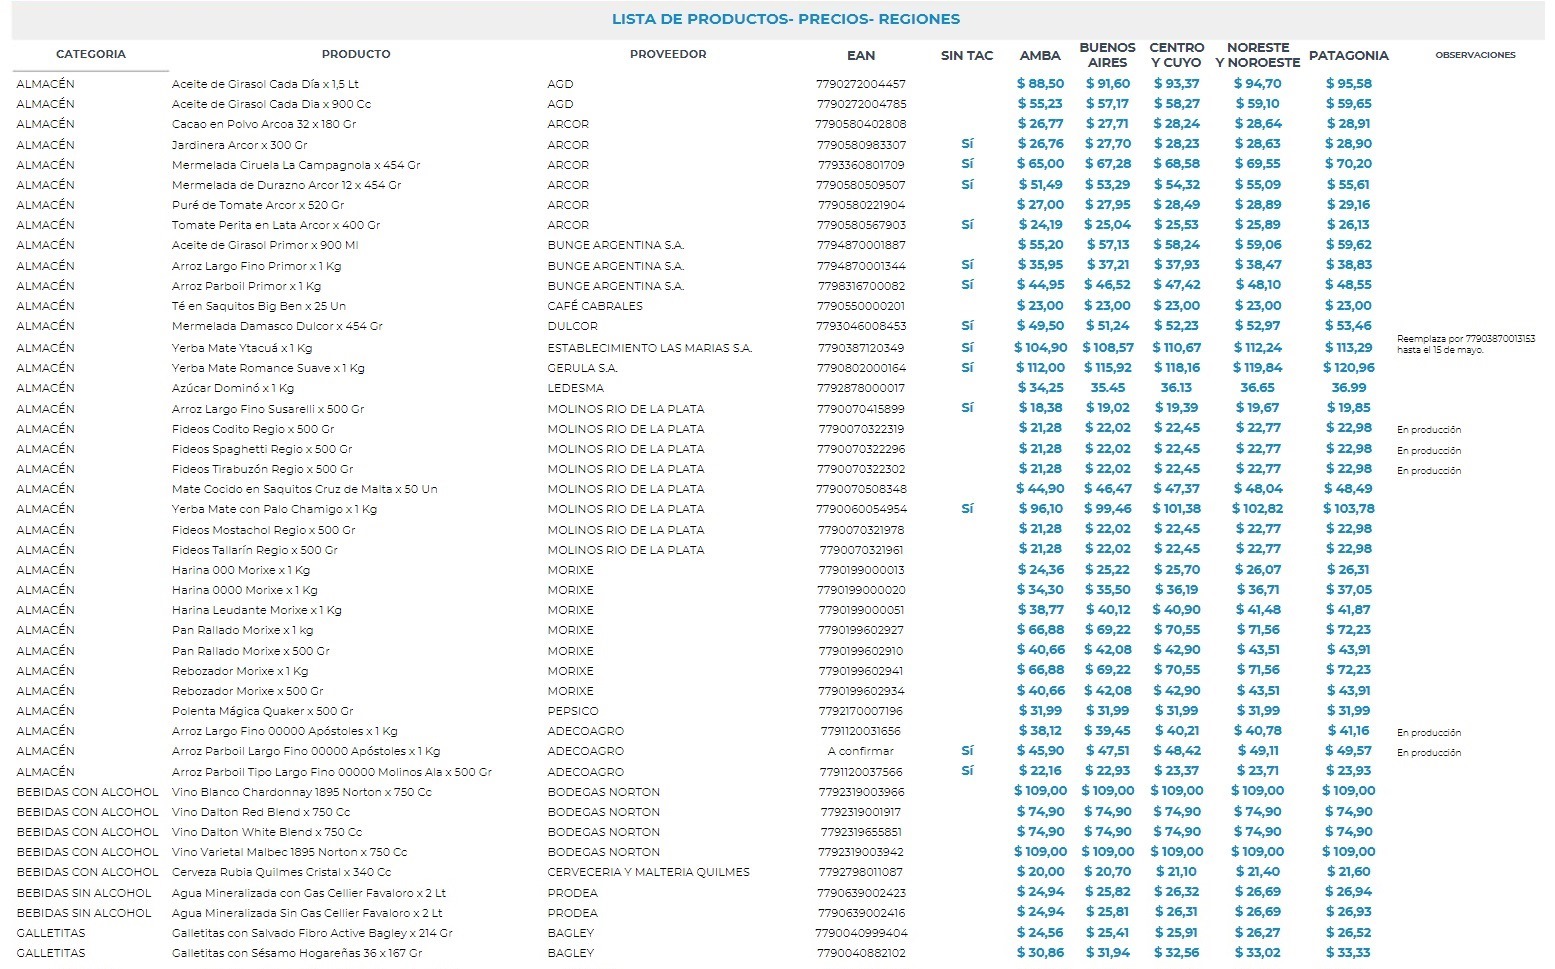This screenshot has width=1555, height=969.
Task: Select the NORESTE Y NOROESTE column header
Action: pyautogui.click(x=1258, y=54)
